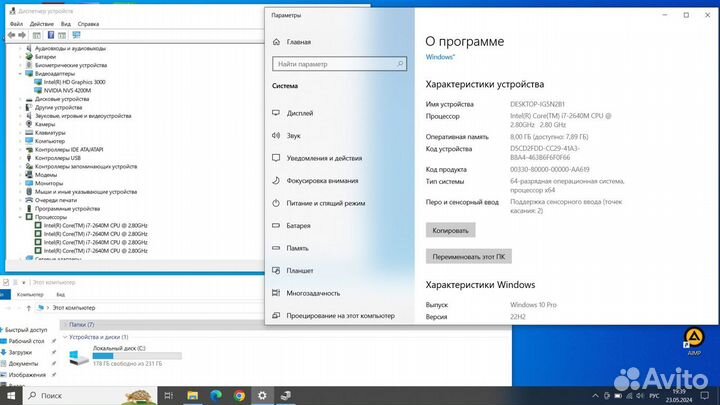
Task: Collapse the Процессоры node arrow
Action: click(20, 217)
